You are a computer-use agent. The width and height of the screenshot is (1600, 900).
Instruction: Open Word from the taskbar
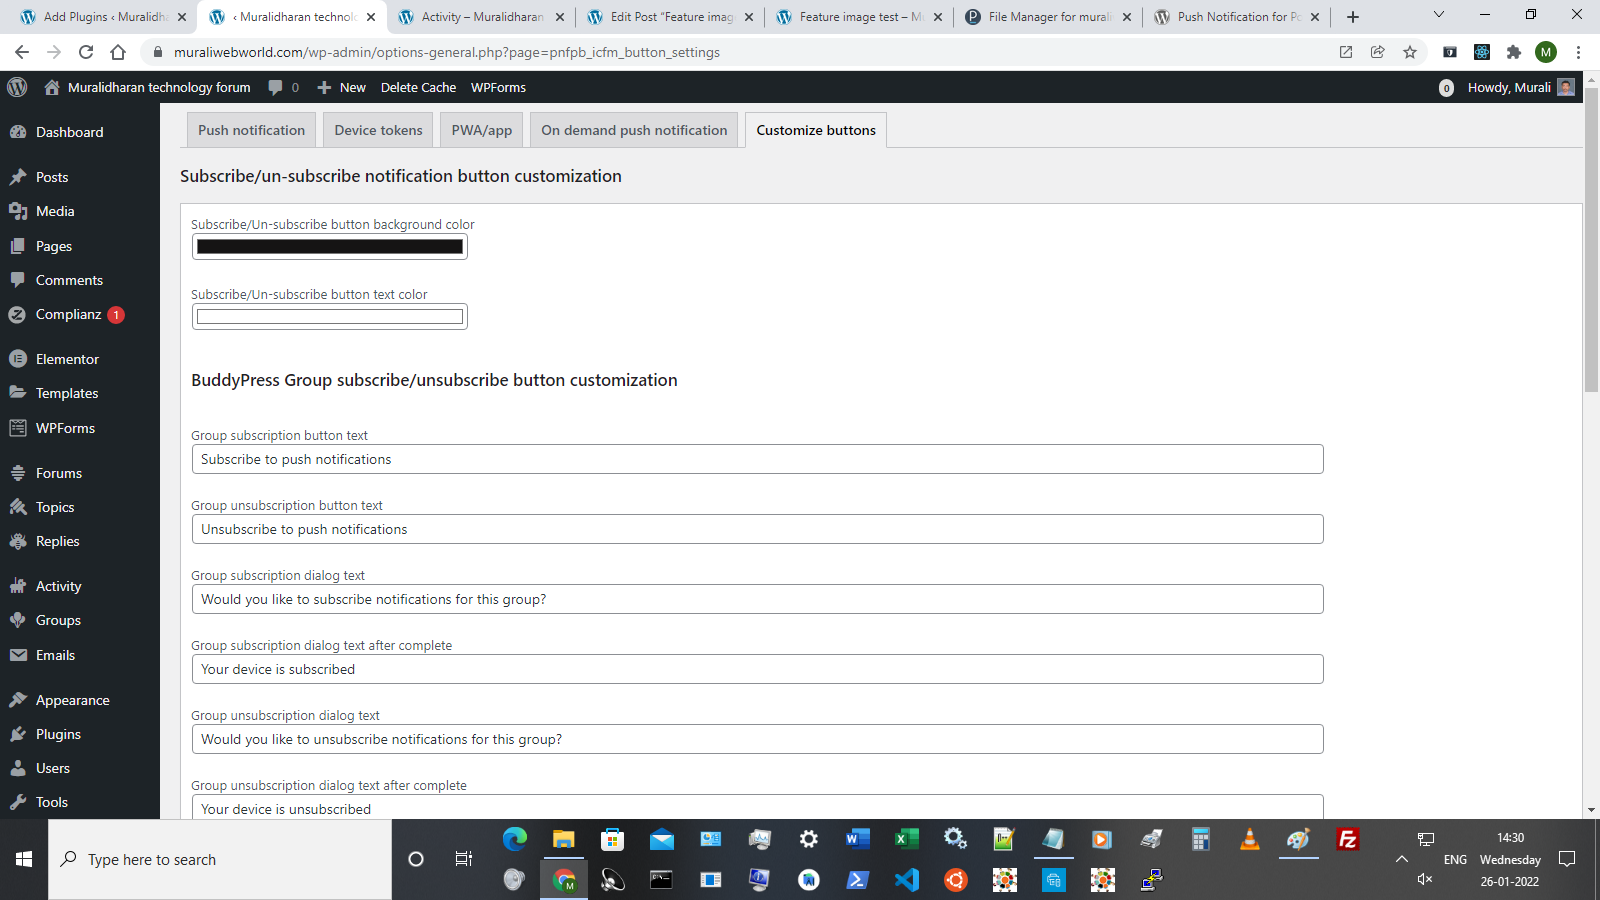(858, 839)
